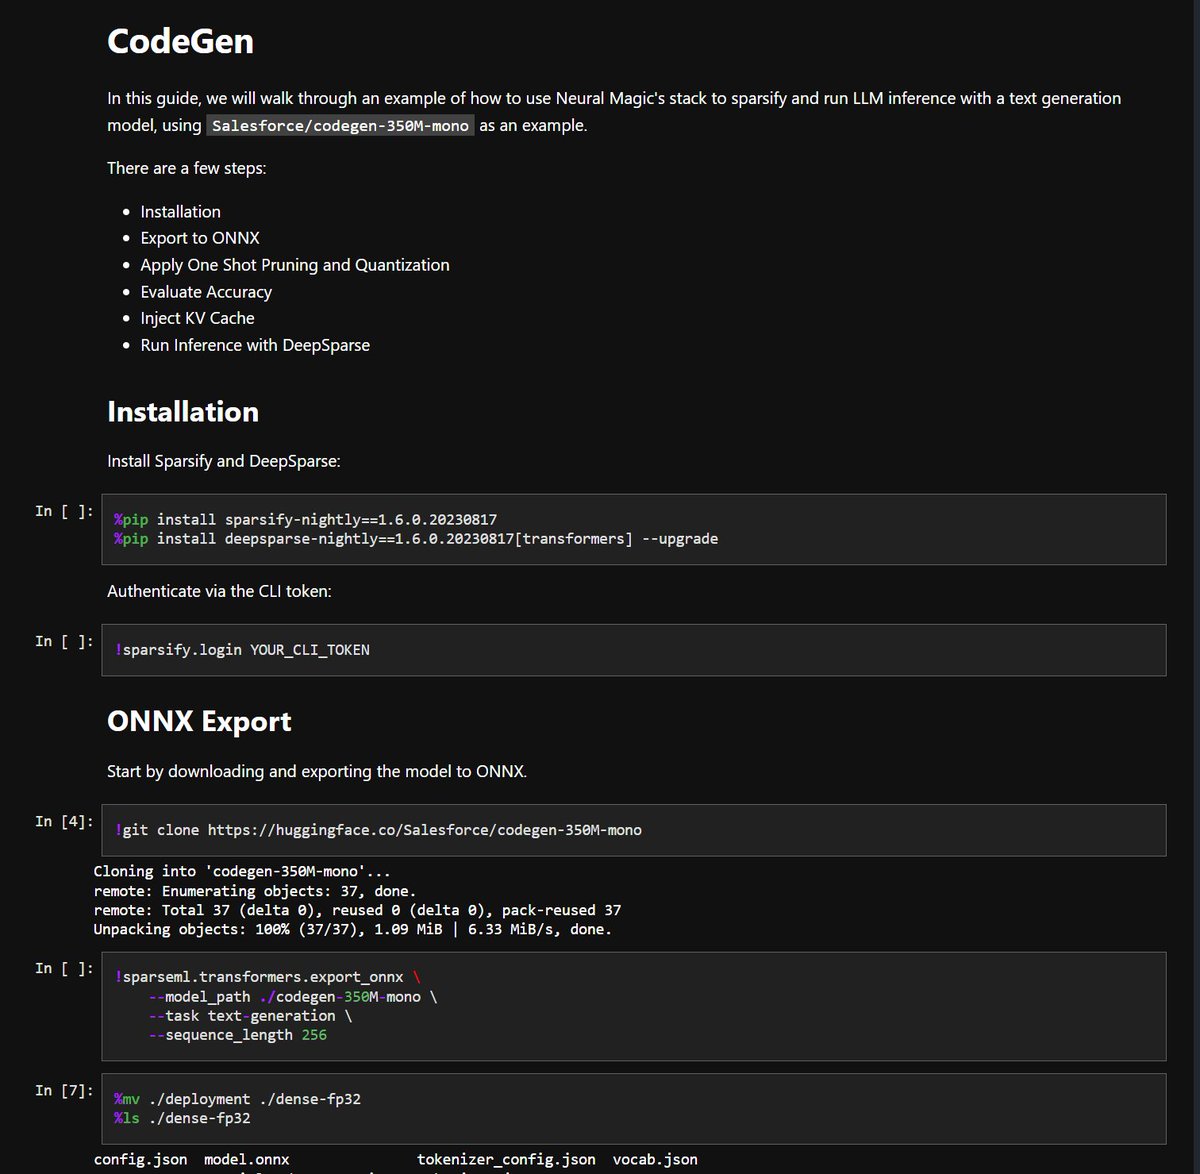Click the Installation section heading
The image size is (1200, 1174).
[183, 412]
